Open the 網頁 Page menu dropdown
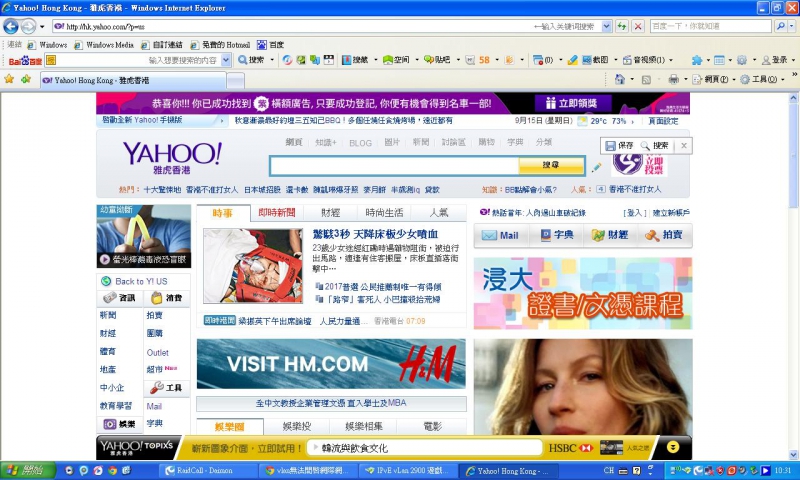 point(734,80)
